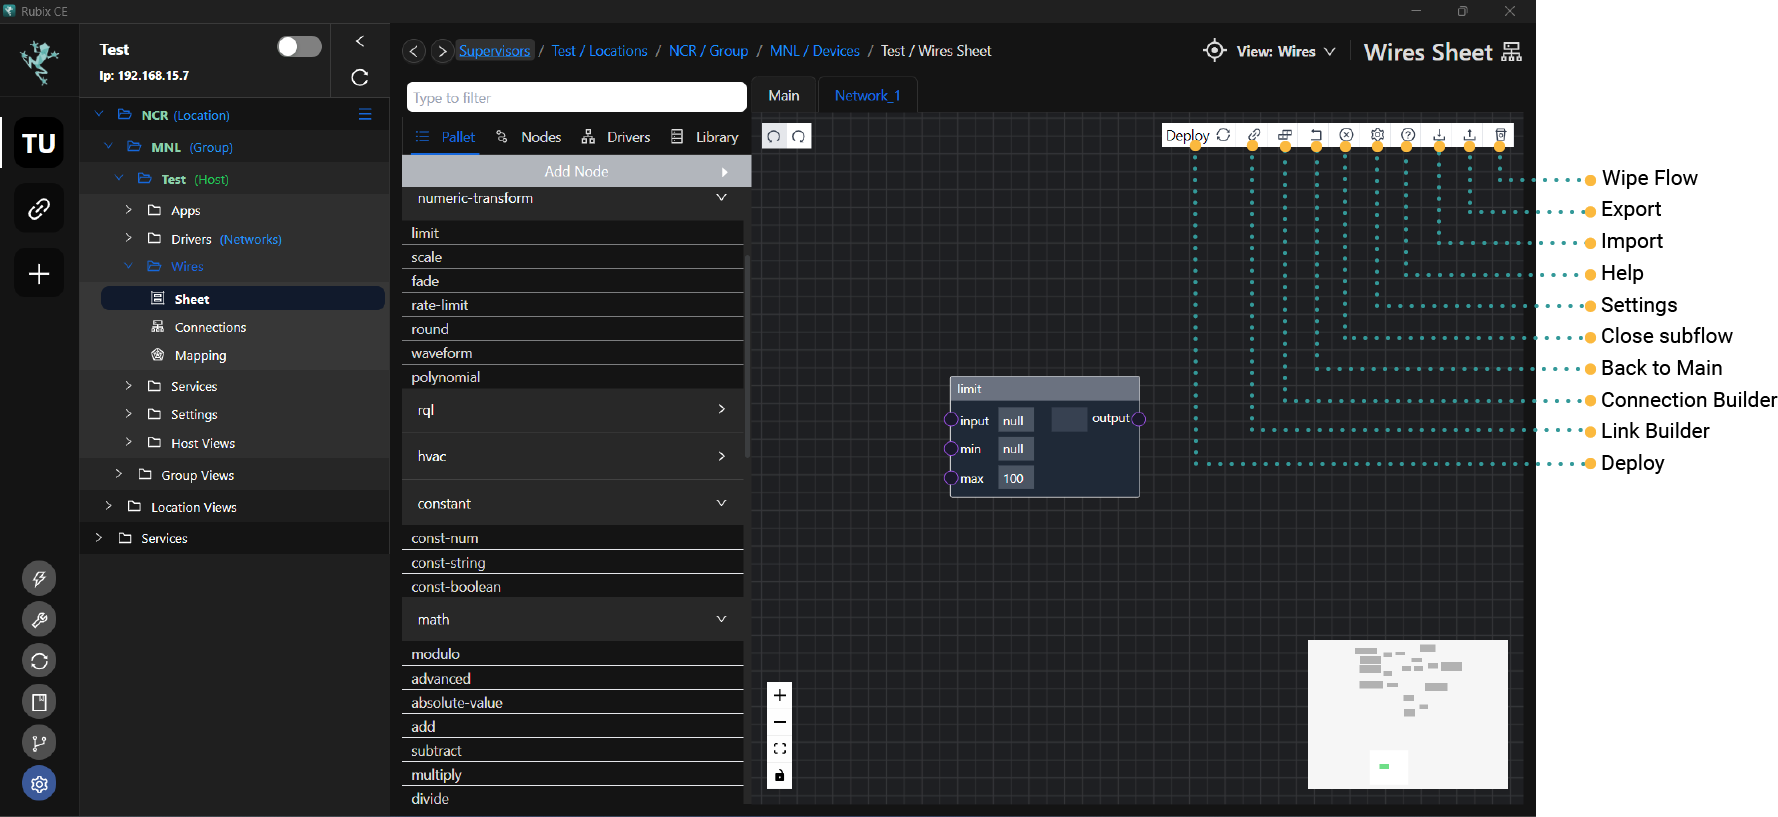Image resolution: width=1778 pixels, height=817 pixels.
Task: Open the Help question mark icon
Action: [1408, 135]
